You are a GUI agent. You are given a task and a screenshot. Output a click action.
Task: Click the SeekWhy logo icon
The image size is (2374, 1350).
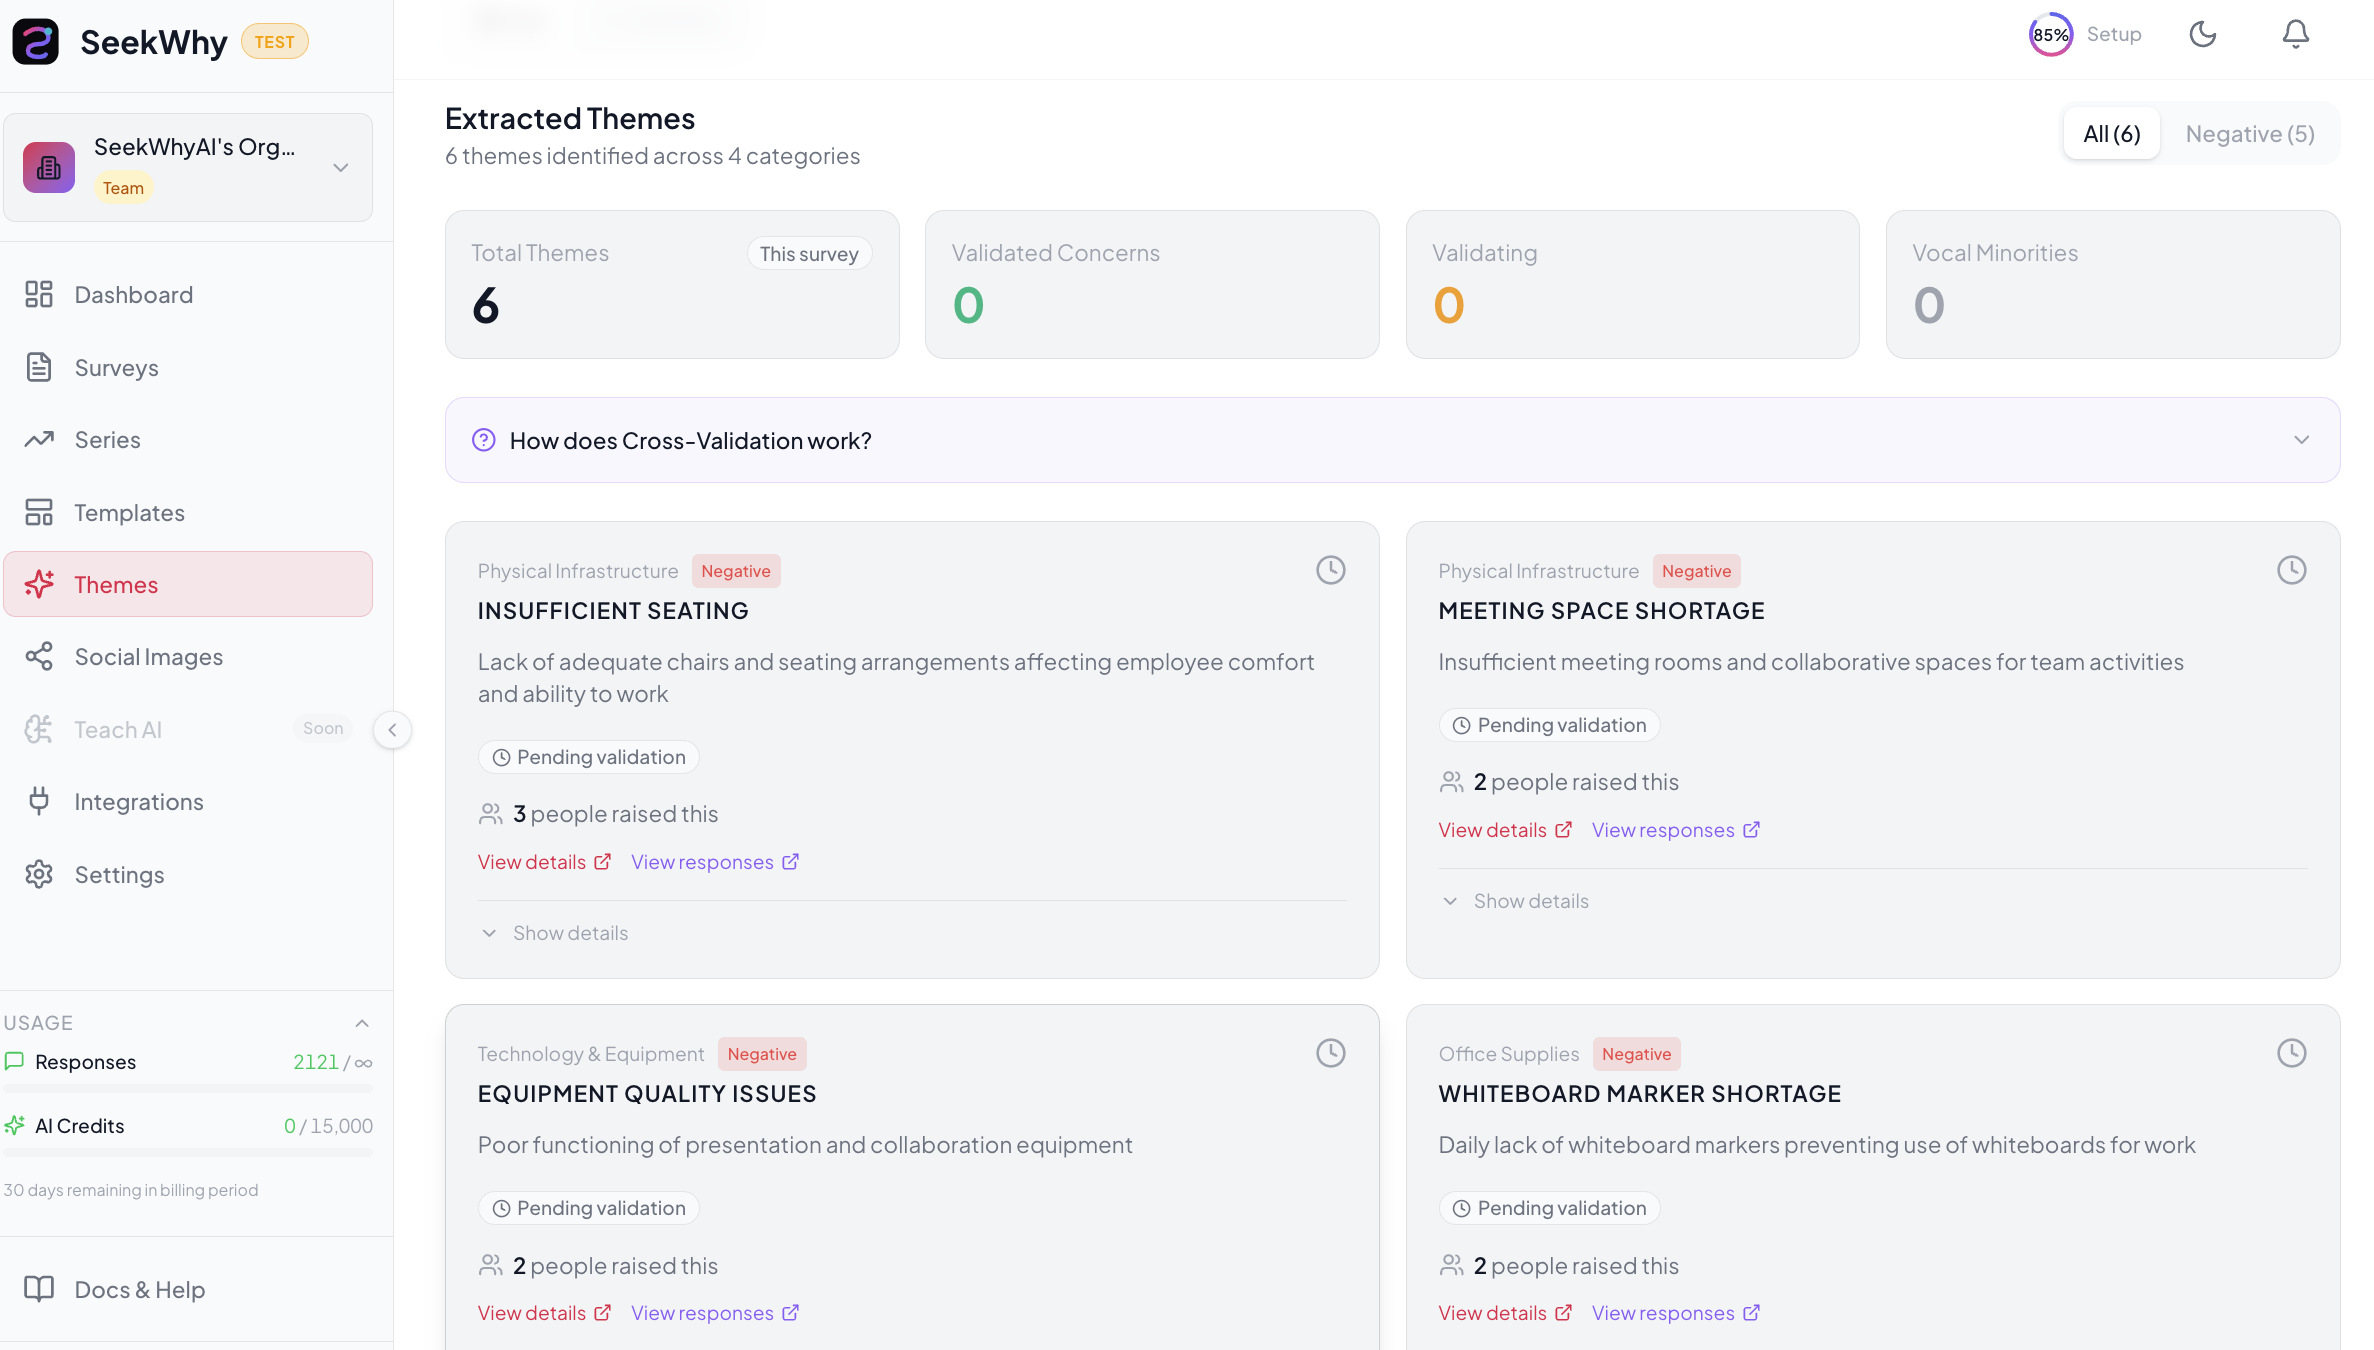point(36,42)
